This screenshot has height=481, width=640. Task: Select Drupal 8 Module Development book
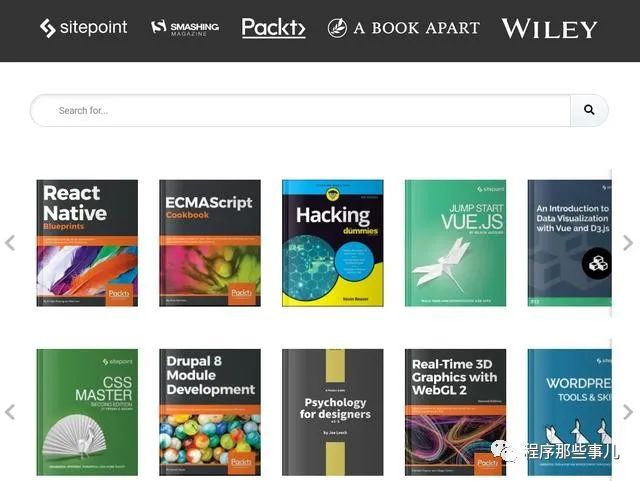[x=210, y=412]
